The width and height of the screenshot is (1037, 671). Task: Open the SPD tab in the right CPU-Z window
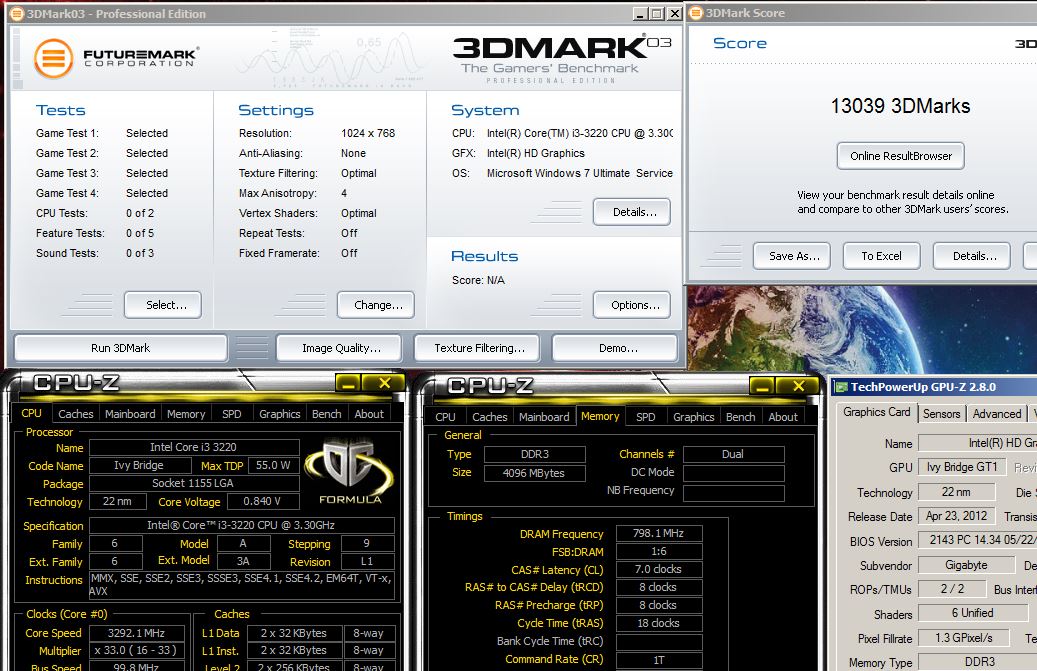click(x=645, y=416)
